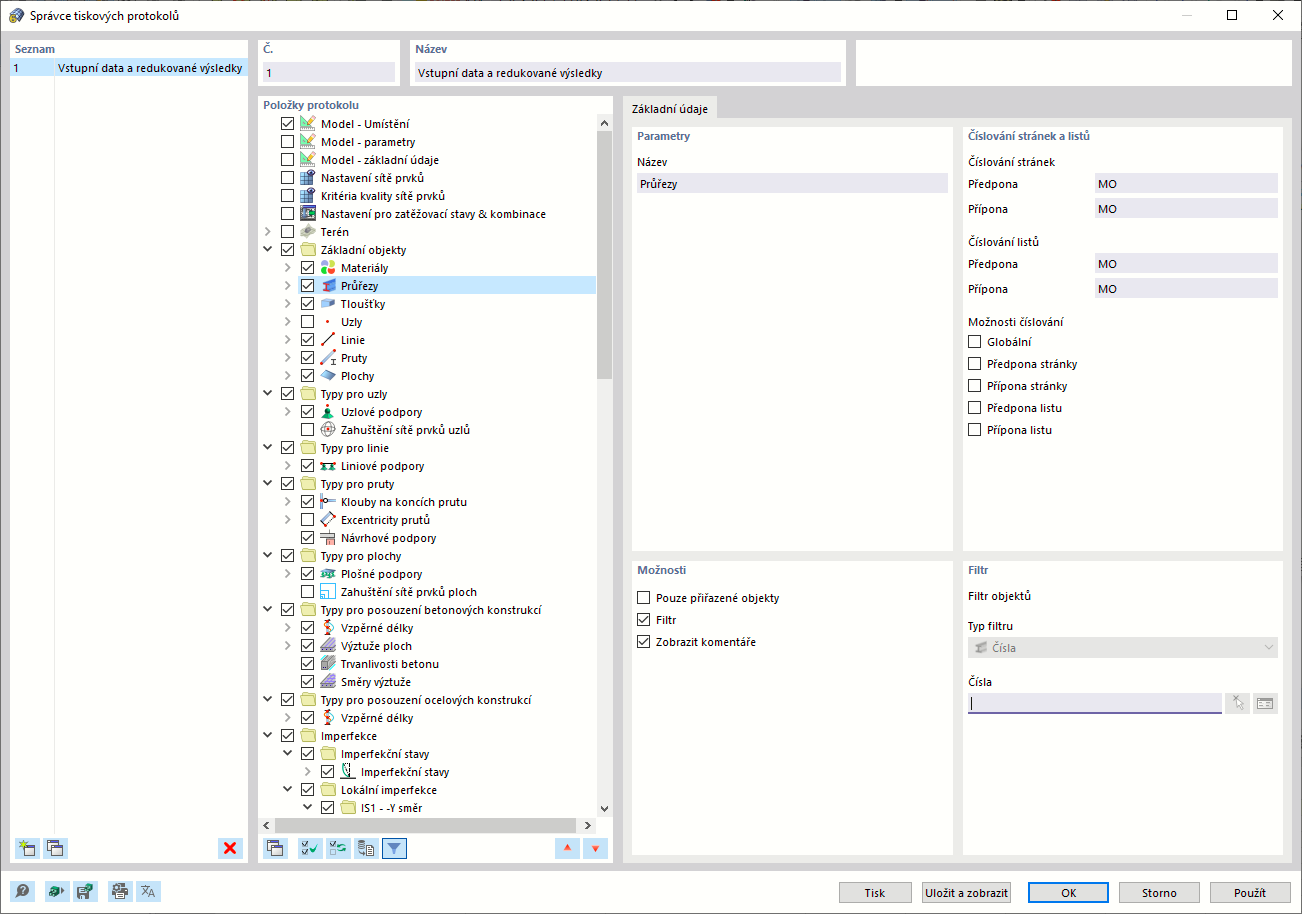Click the Název field in Parametry
The height and width of the screenshot is (914, 1302).
point(792,183)
